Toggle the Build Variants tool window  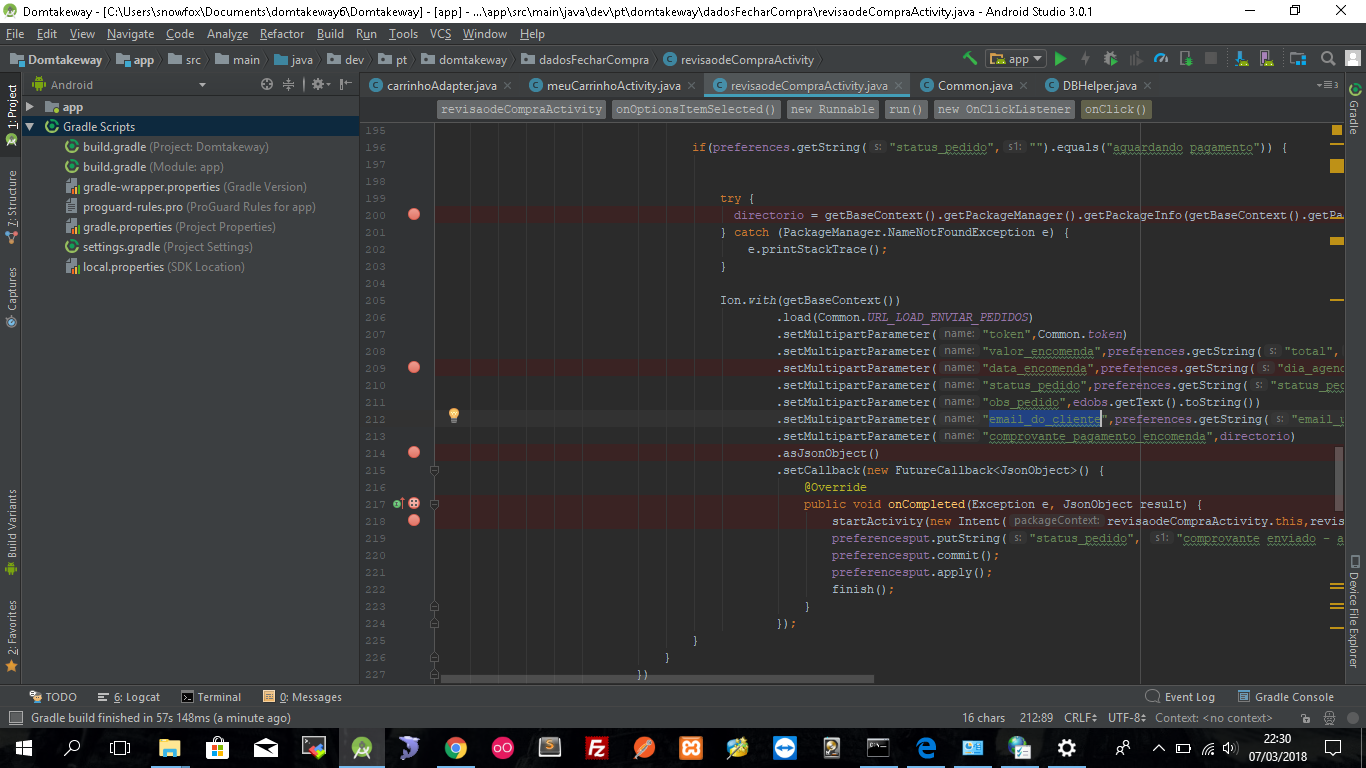pos(11,531)
